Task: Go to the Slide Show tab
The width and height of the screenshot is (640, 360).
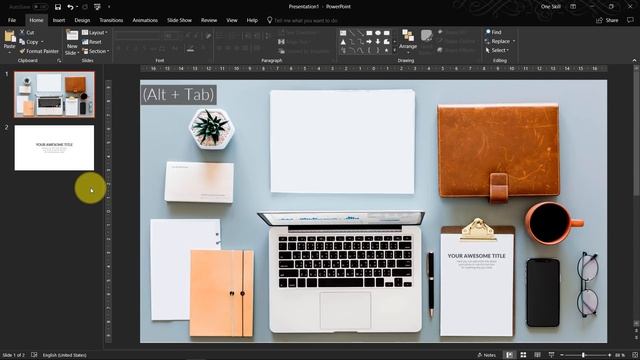Action: [x=179, y=20]
